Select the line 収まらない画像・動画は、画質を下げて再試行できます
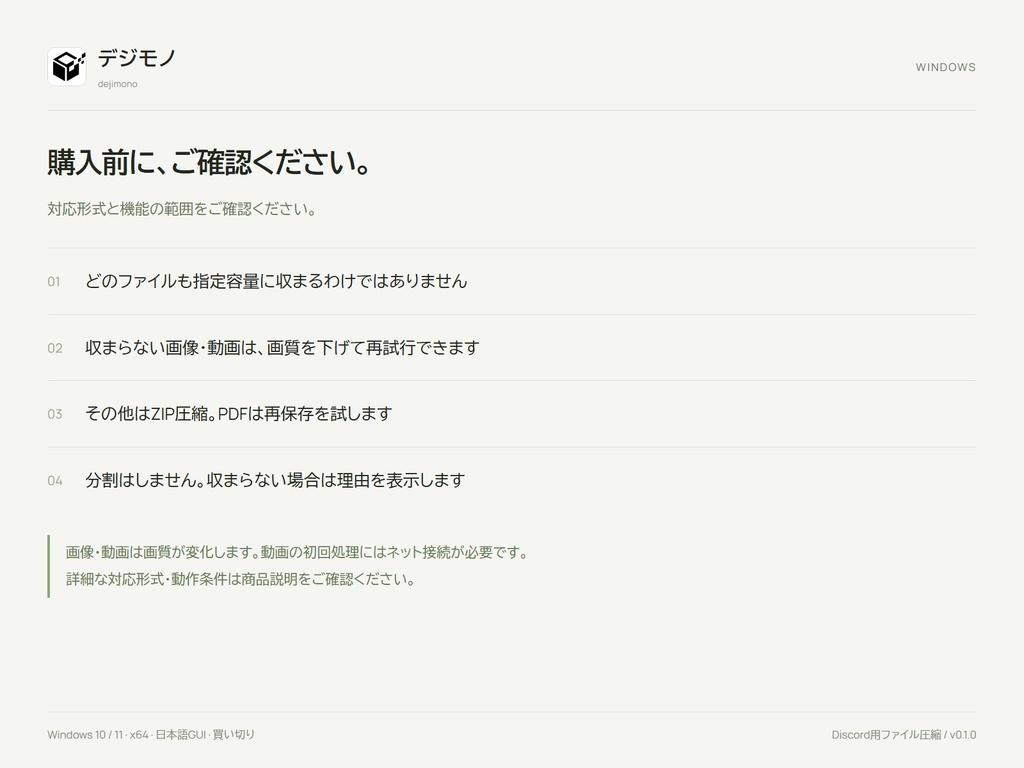 click(x=282, y=348)
